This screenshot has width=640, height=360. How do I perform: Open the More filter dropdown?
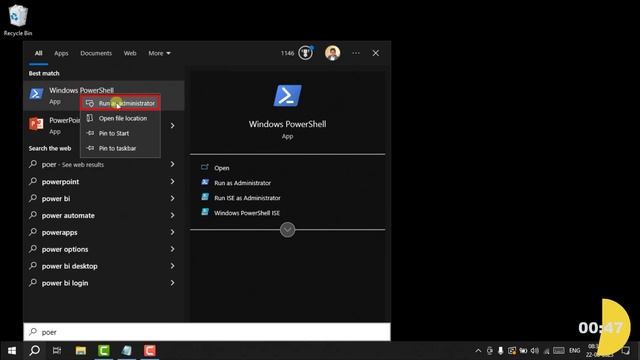click(159, 53)
